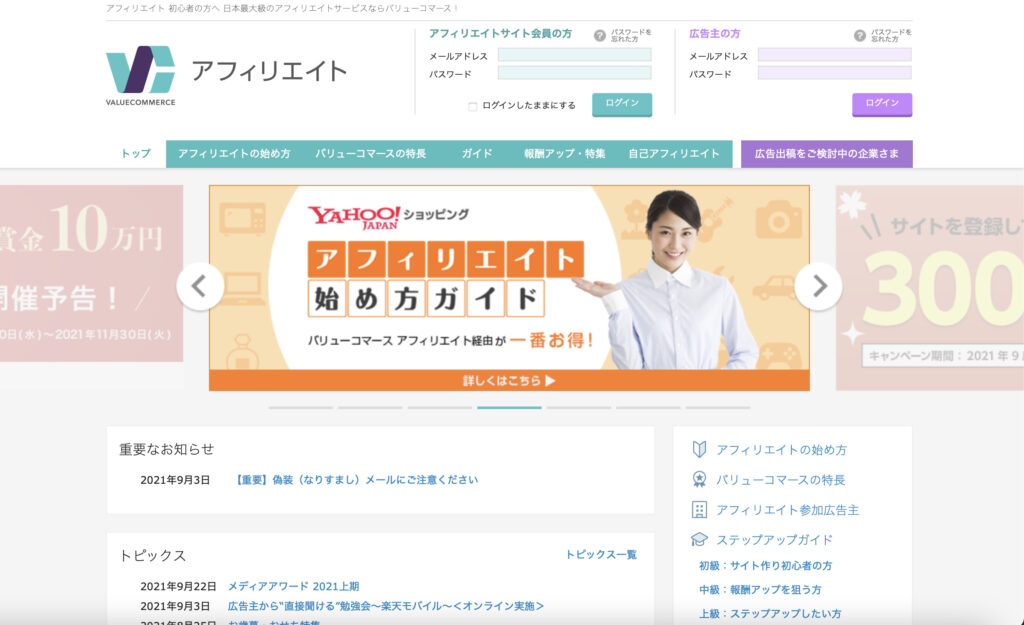This screenshot has height=625, width=1024.
Task: Show the previous carousel banner
Action: pyautogui.click(x=200, y=286)
